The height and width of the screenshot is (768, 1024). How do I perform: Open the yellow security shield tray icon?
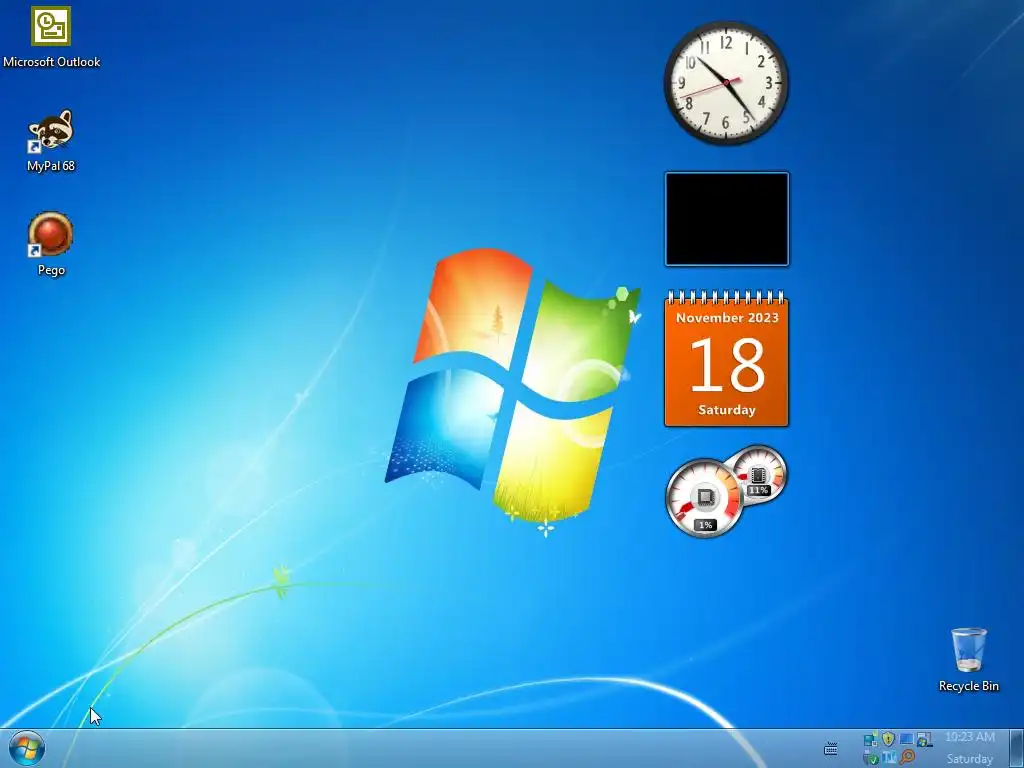888,739
